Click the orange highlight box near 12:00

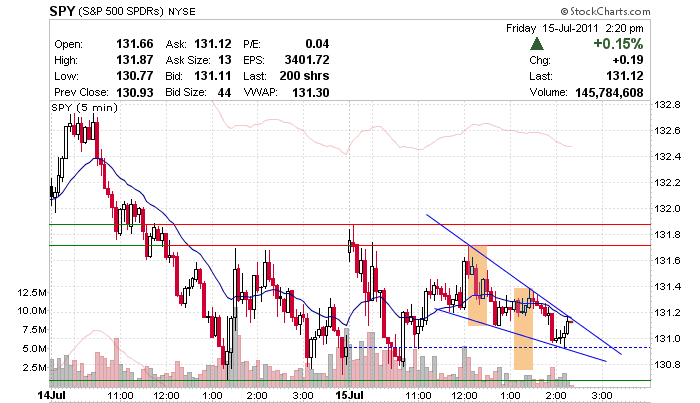coord(477,285)
